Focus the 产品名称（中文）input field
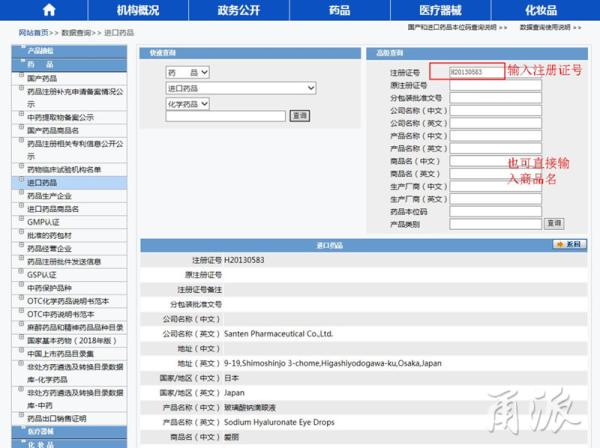The width and height of the screenshot is (600, 448). [496, 136]
